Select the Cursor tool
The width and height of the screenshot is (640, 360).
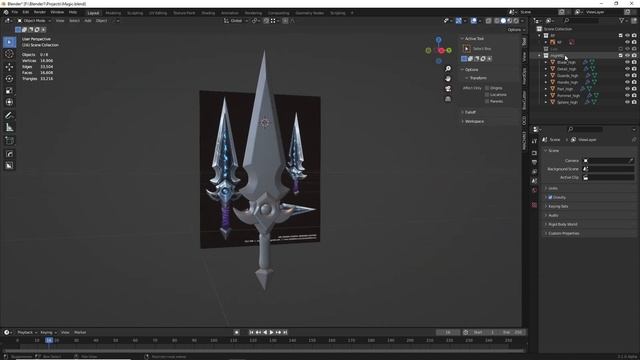9,54
